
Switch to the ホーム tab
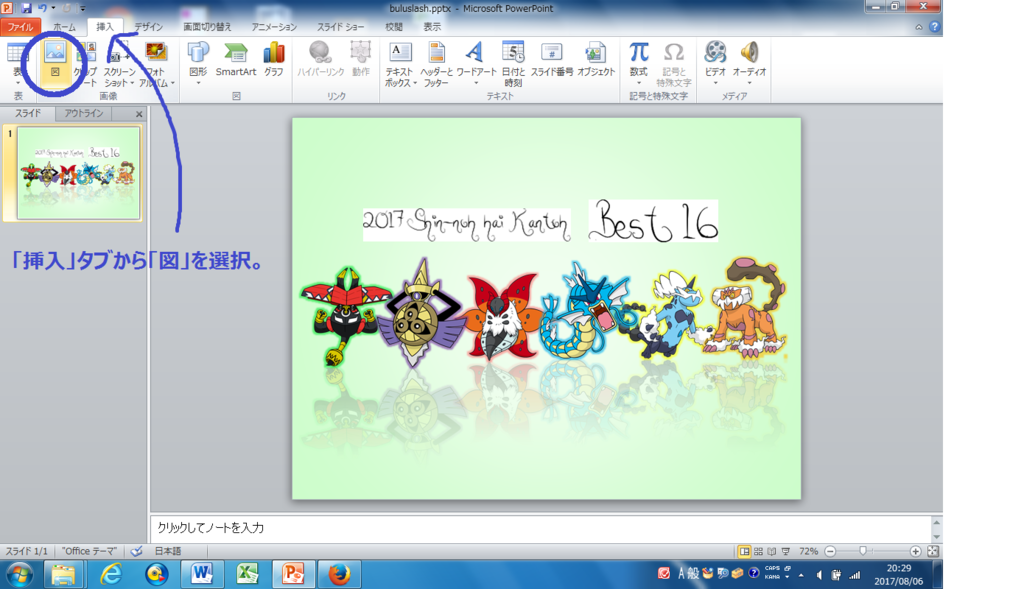(x=64, y=27)
